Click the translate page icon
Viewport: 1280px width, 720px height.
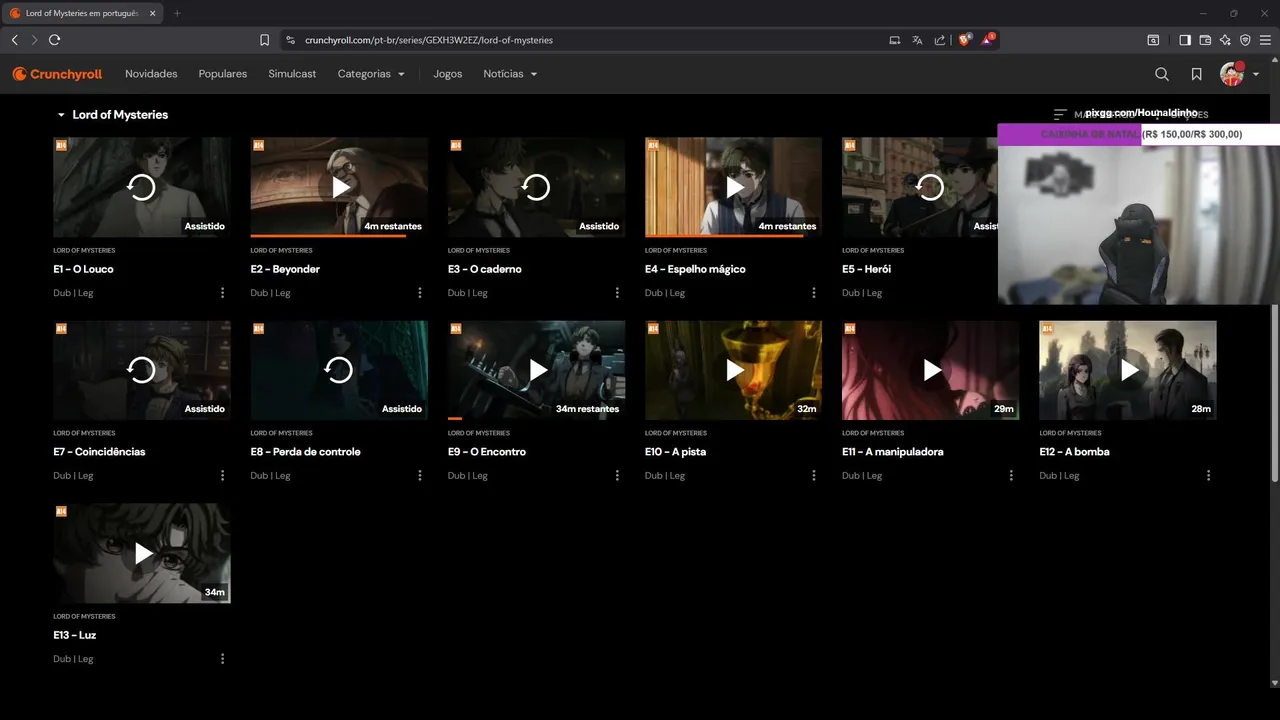pyautogui.click(x=917, y=40)
